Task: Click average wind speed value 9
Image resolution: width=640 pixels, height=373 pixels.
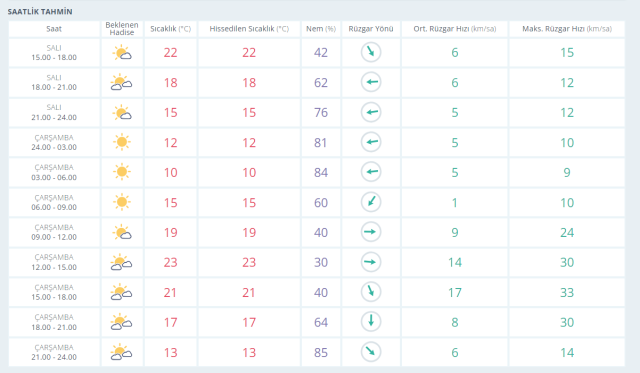Action: click(455, 233)
